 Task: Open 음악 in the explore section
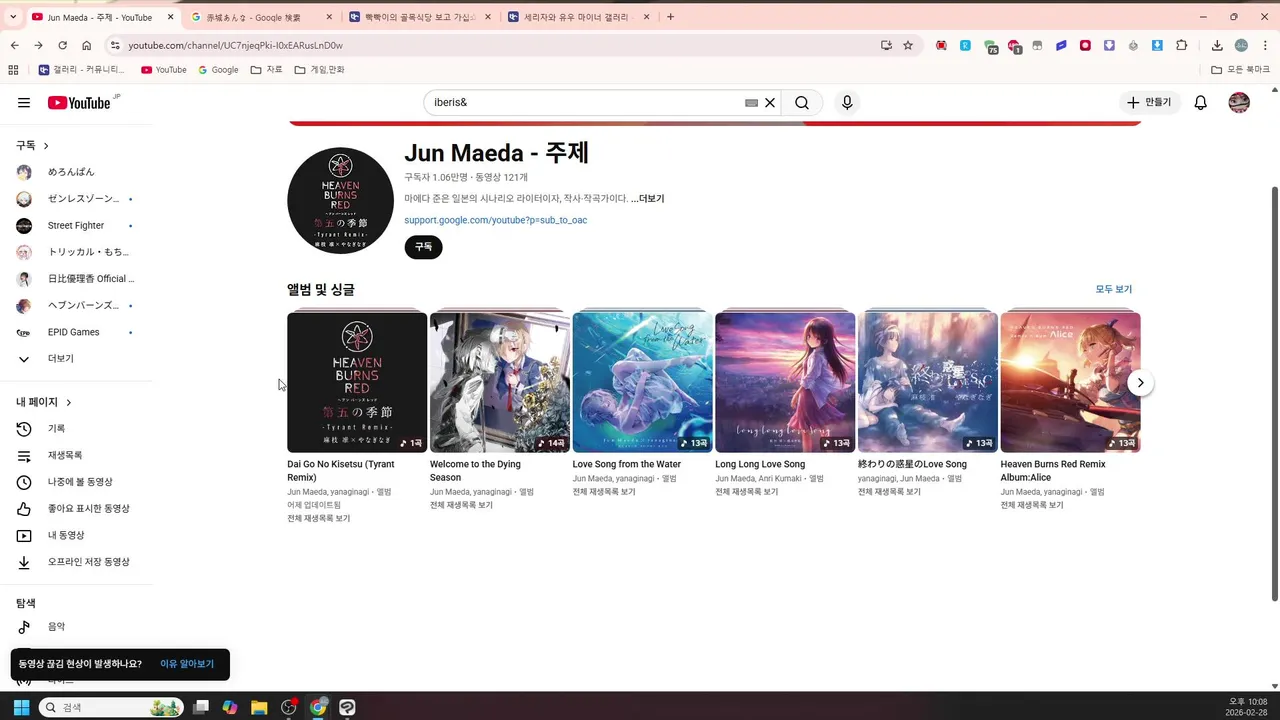coord(76,627)
